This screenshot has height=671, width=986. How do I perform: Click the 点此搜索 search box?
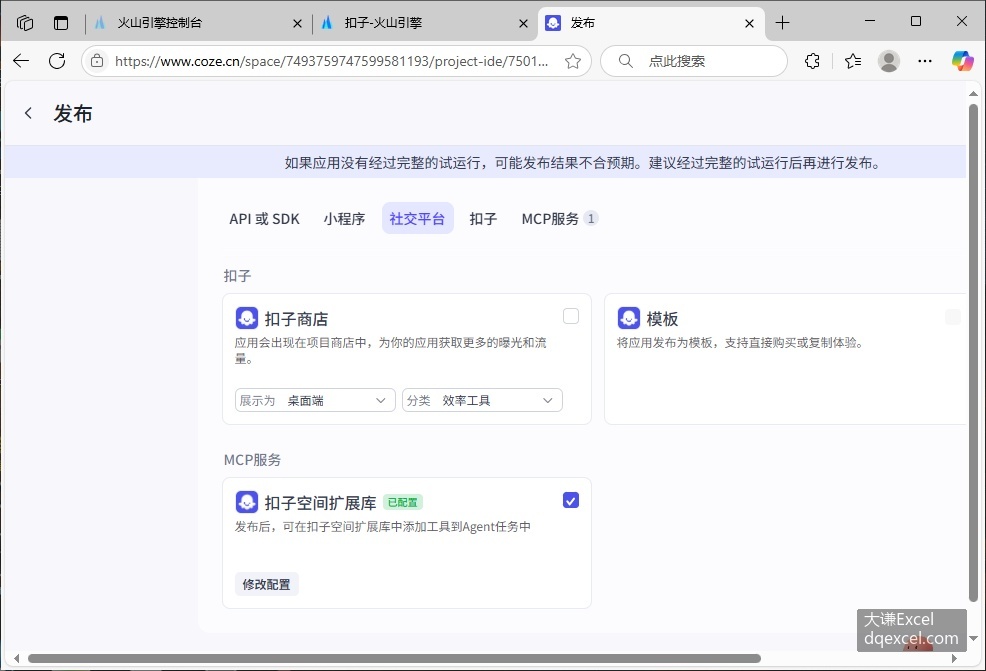[x=694, y=61]
